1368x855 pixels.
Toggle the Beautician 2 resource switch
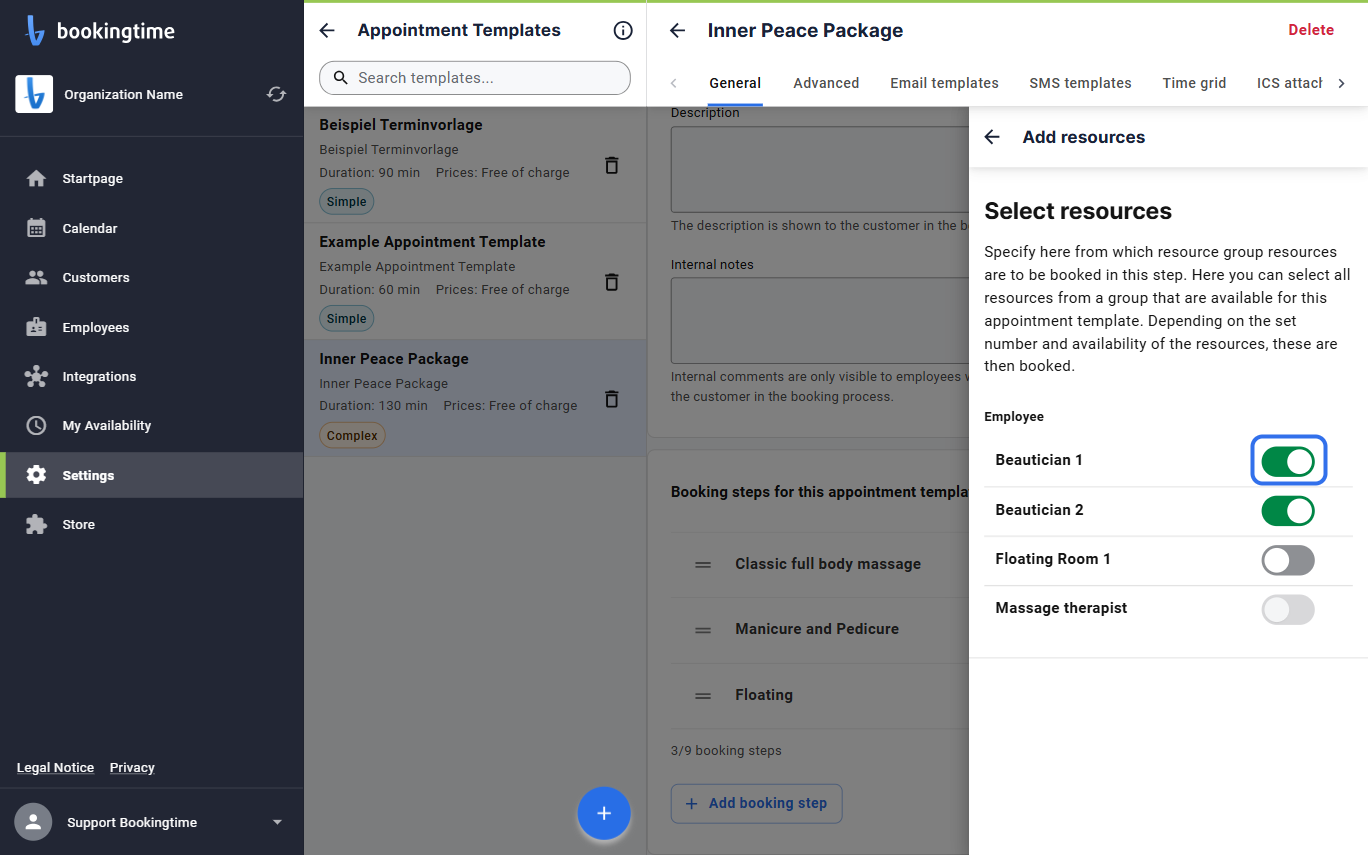pyautogui.click(x=1288, y=510)
